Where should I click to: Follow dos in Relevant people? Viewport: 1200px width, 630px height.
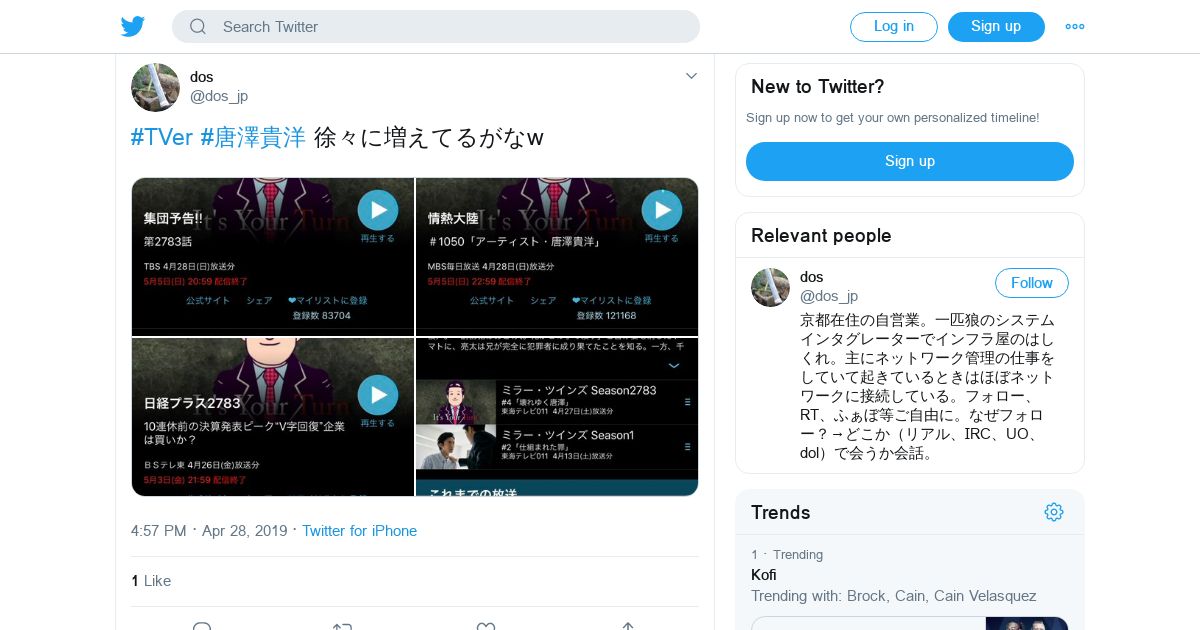[x=1032, y=283]
